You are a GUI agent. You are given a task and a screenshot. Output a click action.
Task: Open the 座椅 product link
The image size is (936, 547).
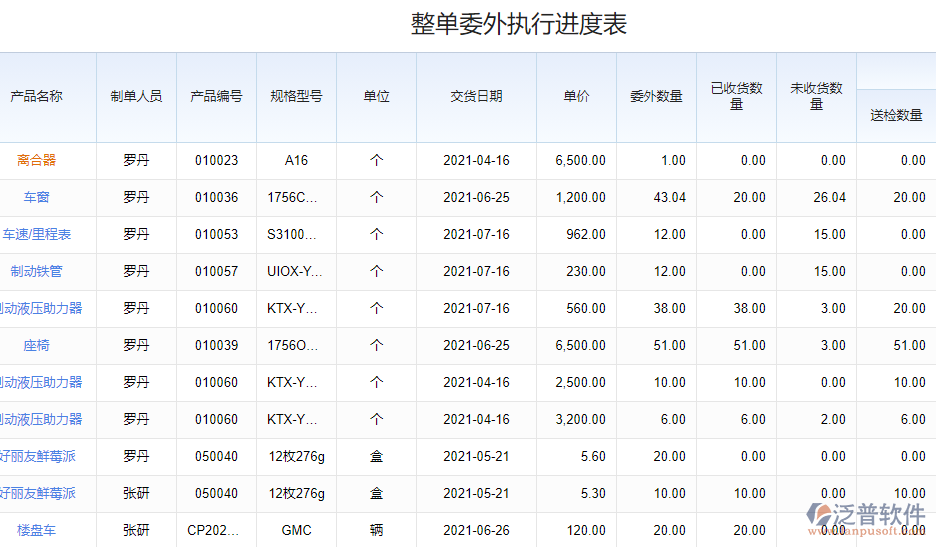click(x=36, y=345)
